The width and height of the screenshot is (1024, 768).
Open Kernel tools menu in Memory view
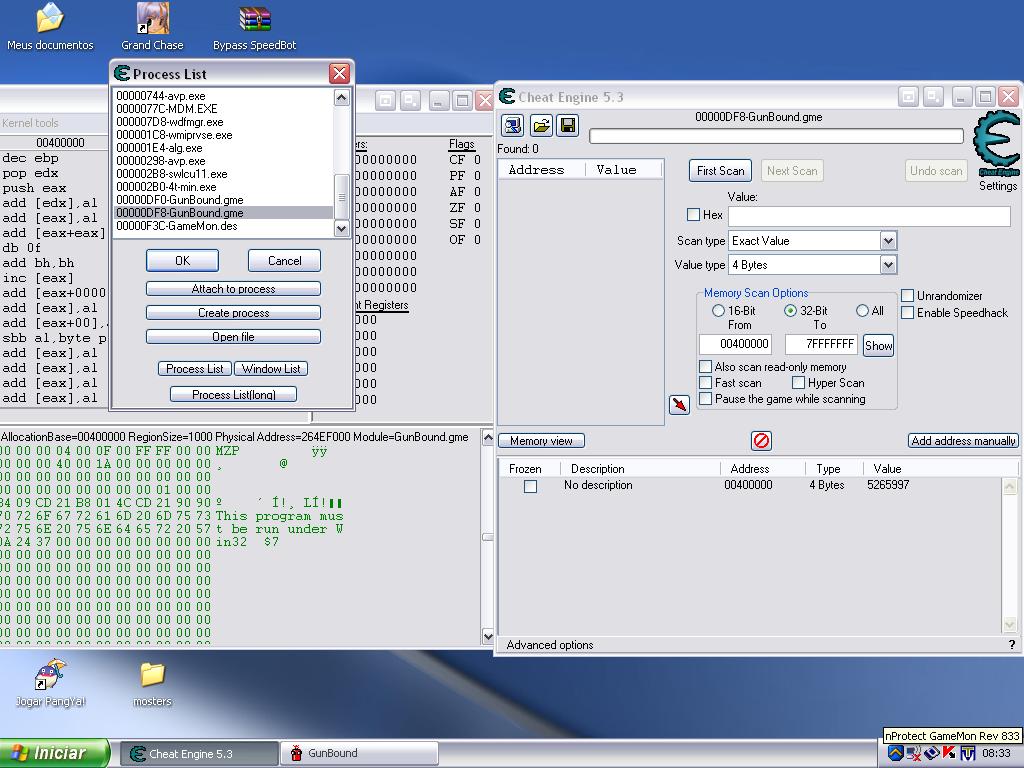(30, 123)
